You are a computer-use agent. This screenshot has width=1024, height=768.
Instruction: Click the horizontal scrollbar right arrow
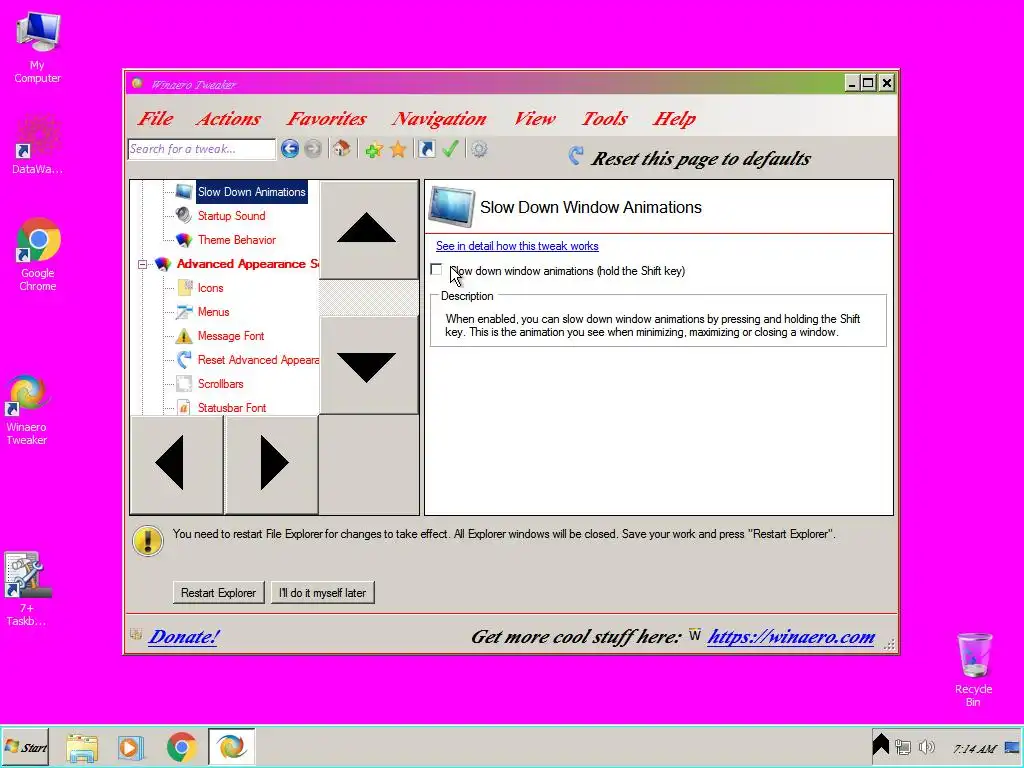[x=272, y=464]
